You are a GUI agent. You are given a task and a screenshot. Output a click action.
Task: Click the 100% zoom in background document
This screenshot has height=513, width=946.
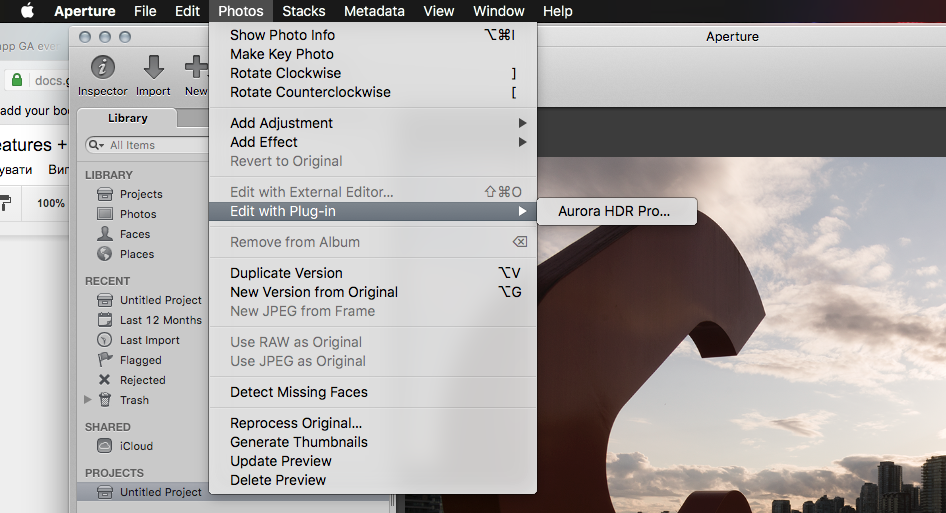[51, 203]
